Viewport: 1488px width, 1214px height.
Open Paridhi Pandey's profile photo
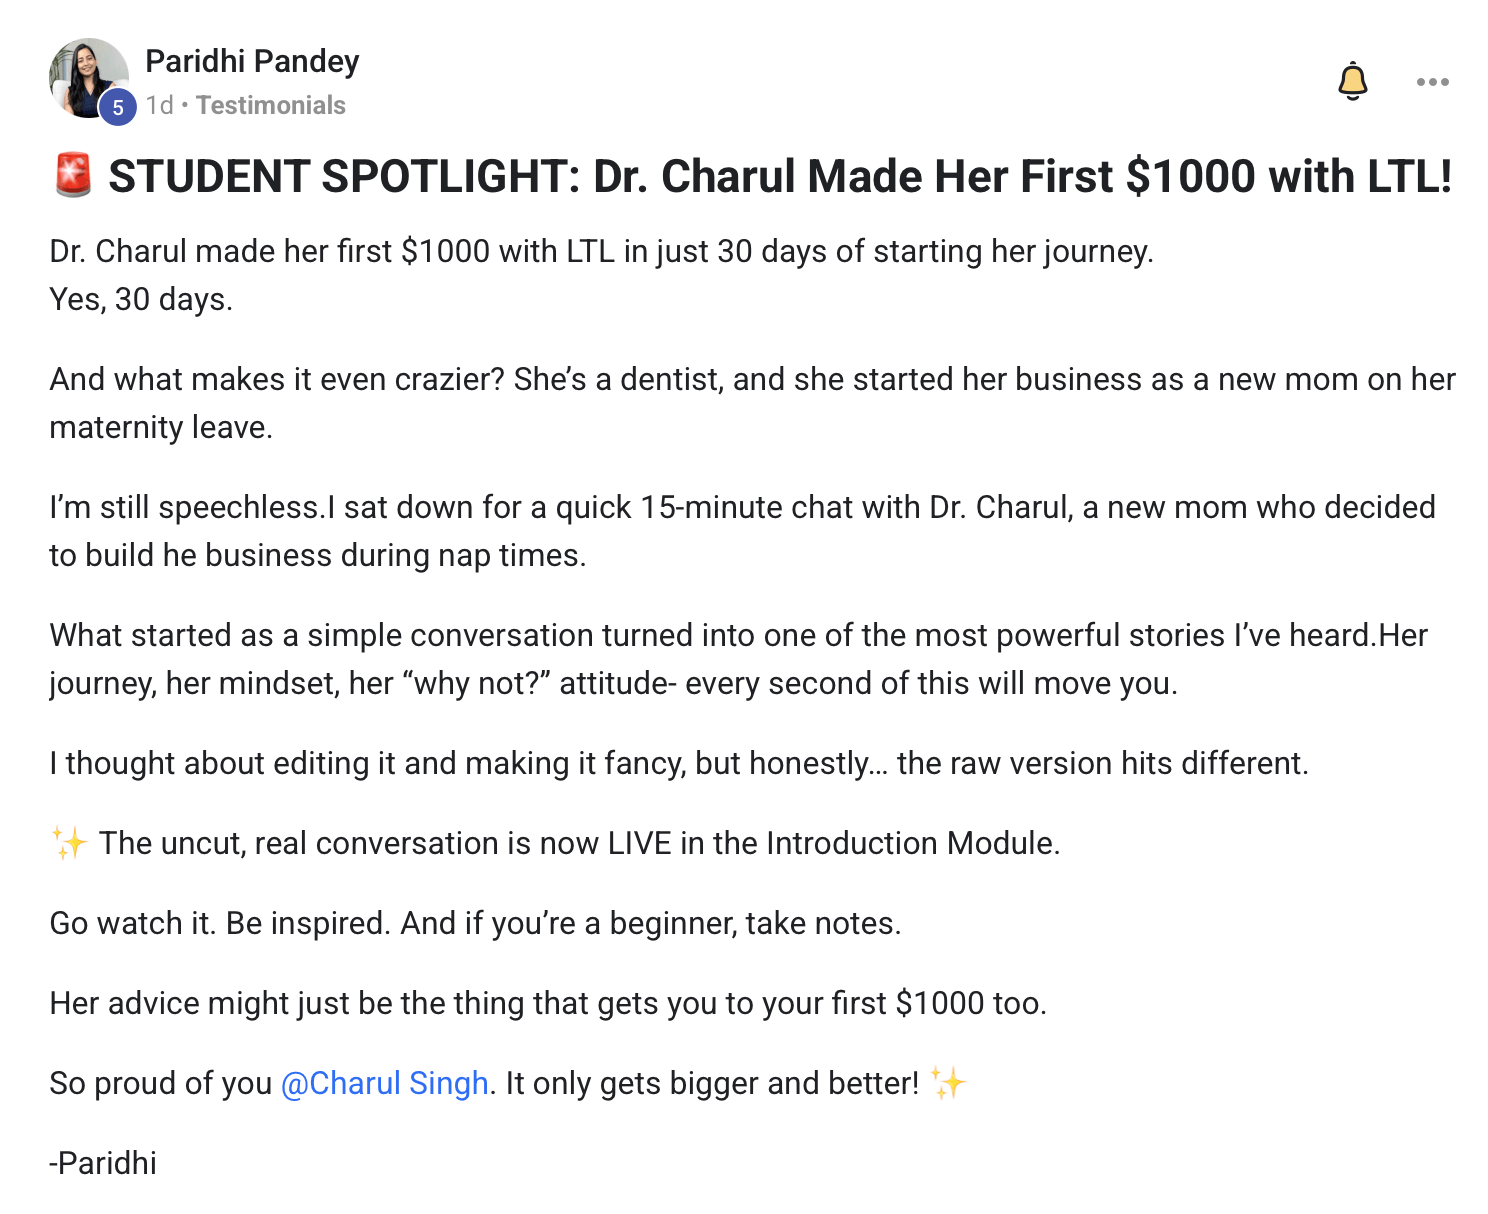[86, 76]
